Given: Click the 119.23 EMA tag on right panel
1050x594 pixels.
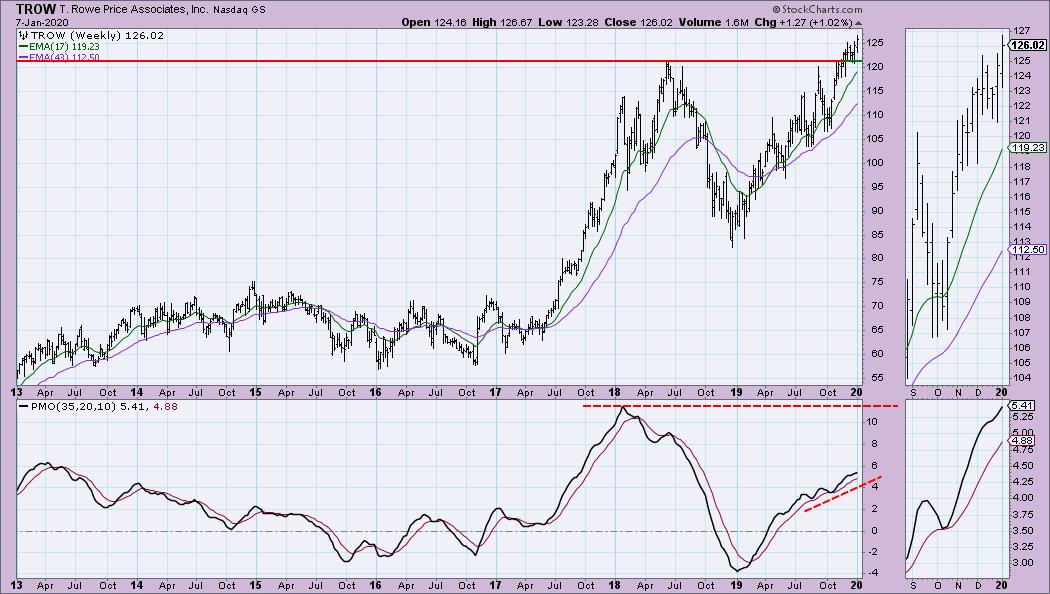Looking at the screenshot, I should click(1029, 148).
